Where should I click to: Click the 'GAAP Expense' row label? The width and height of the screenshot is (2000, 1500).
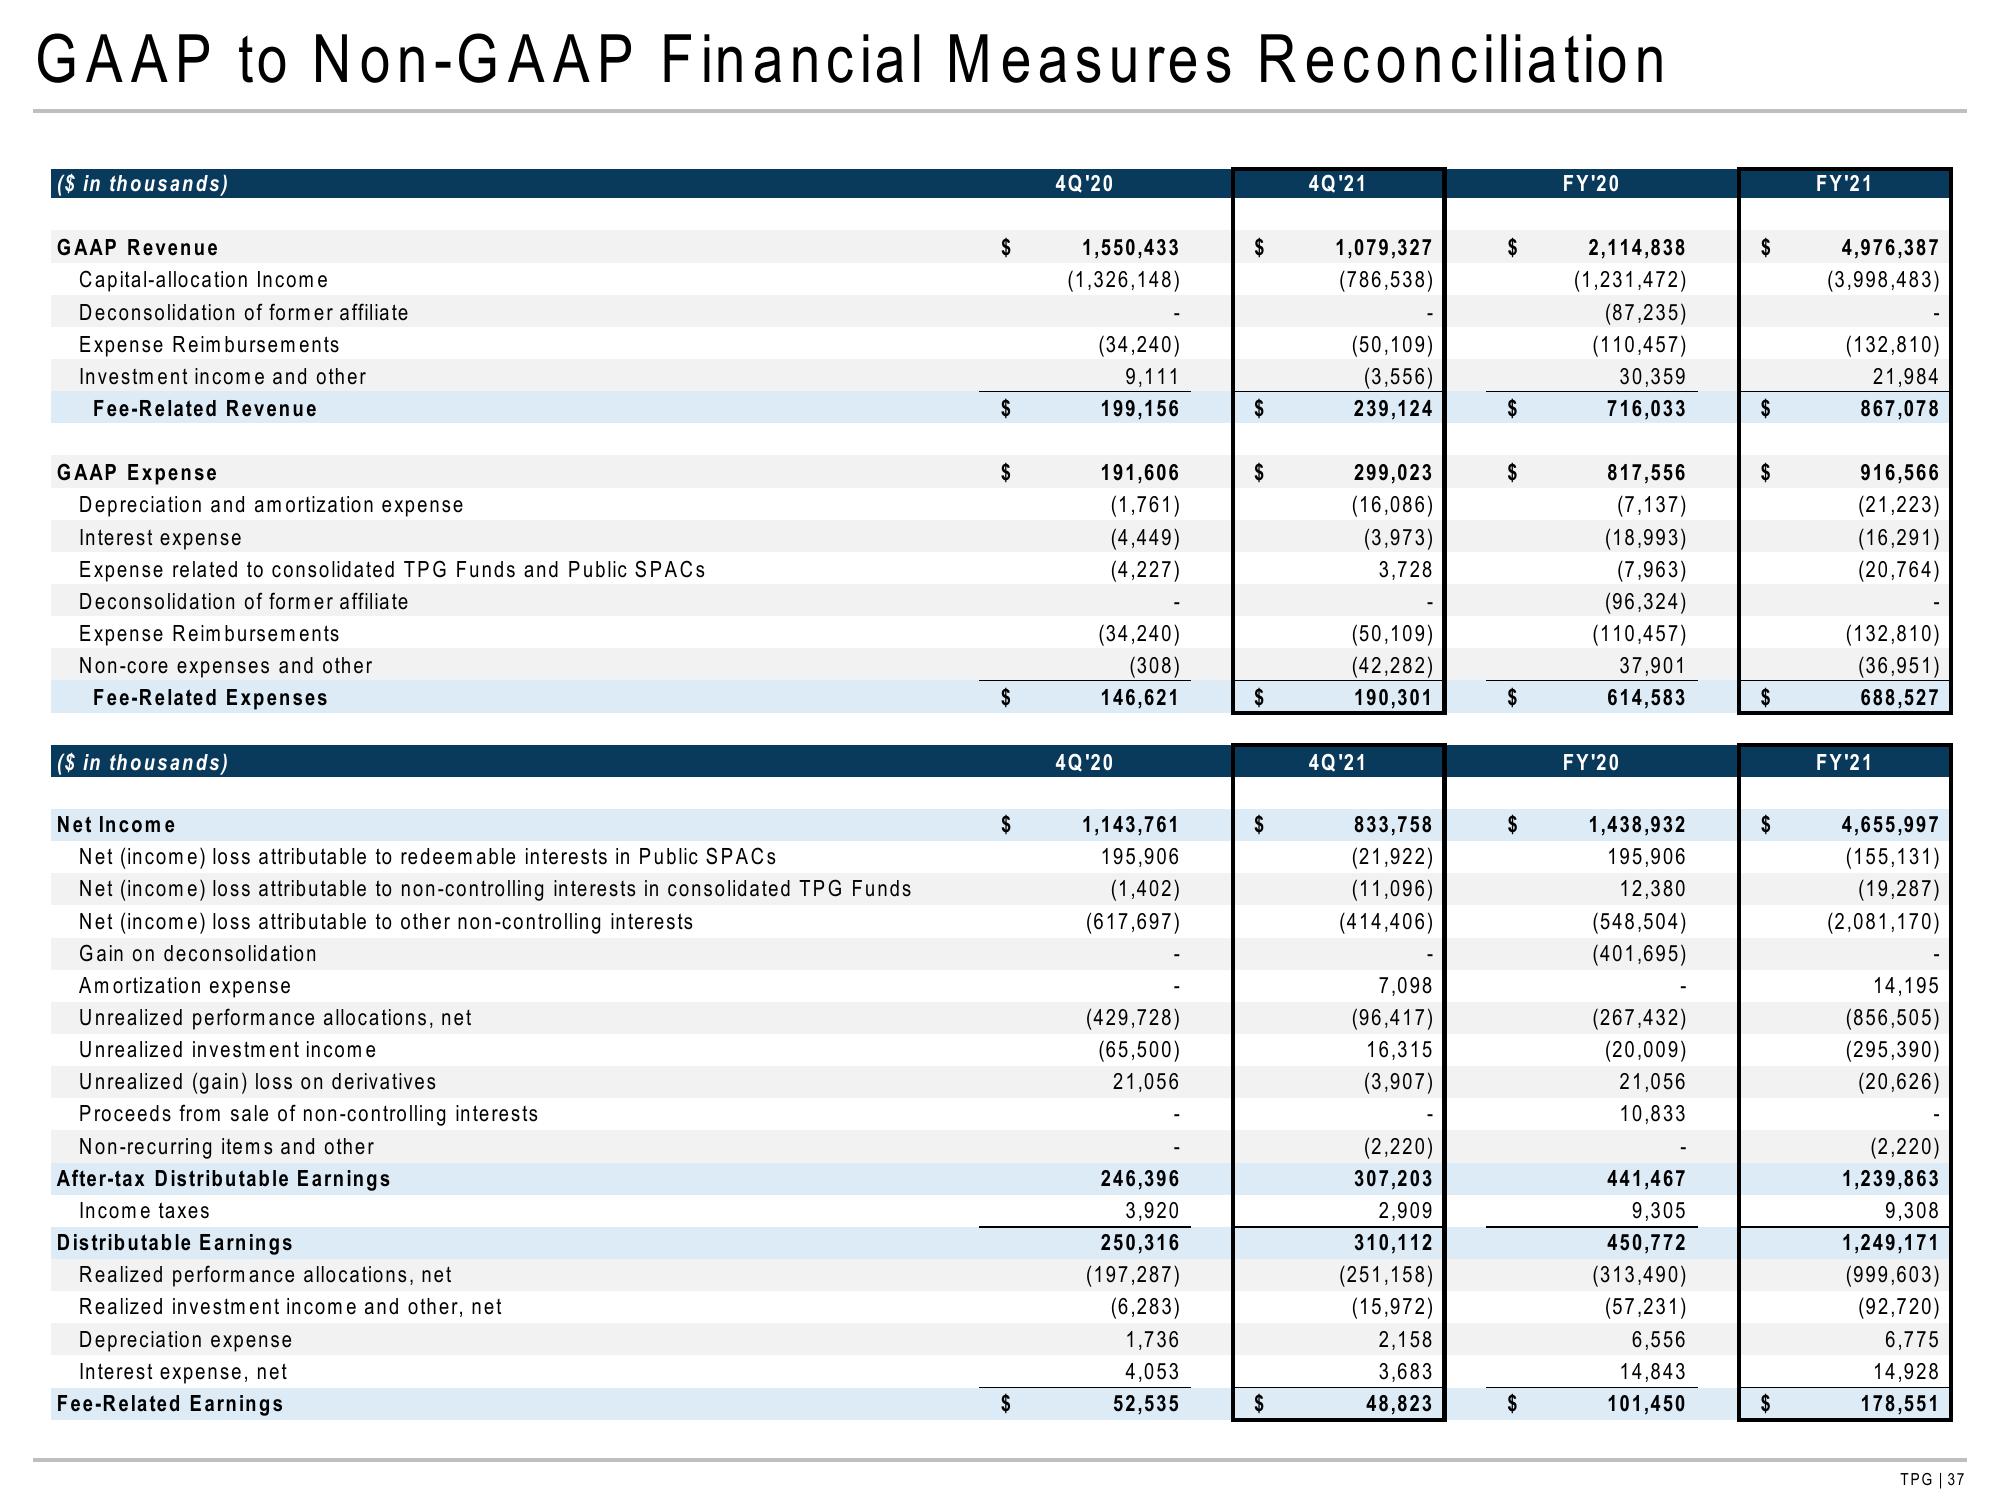(137, 473)
